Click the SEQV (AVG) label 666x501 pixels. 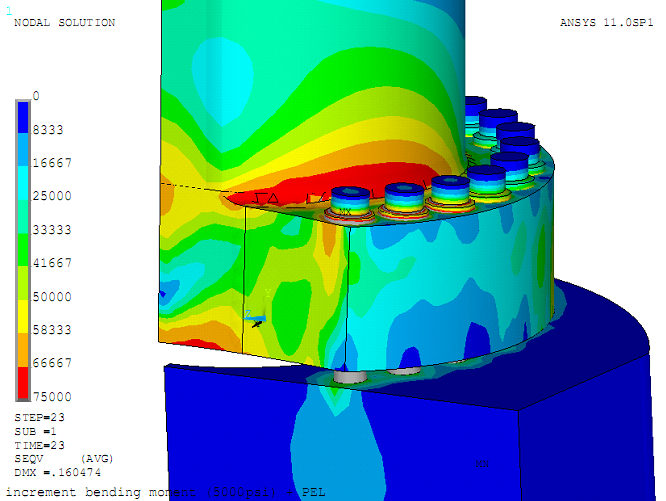point(64,459)
